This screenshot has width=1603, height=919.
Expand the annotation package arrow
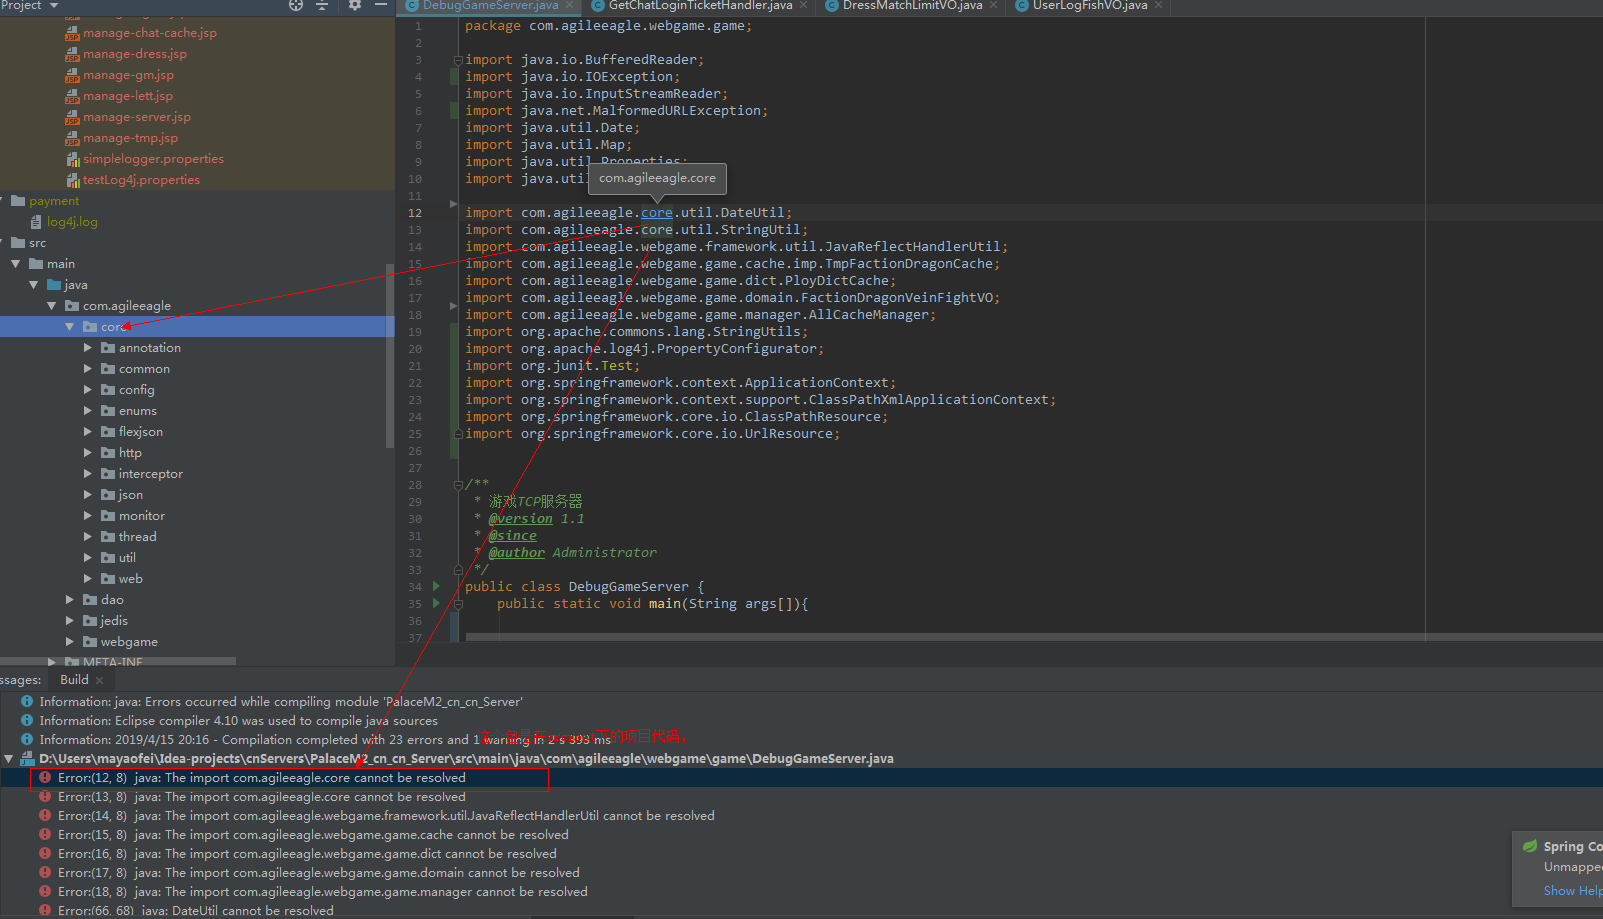88,348
